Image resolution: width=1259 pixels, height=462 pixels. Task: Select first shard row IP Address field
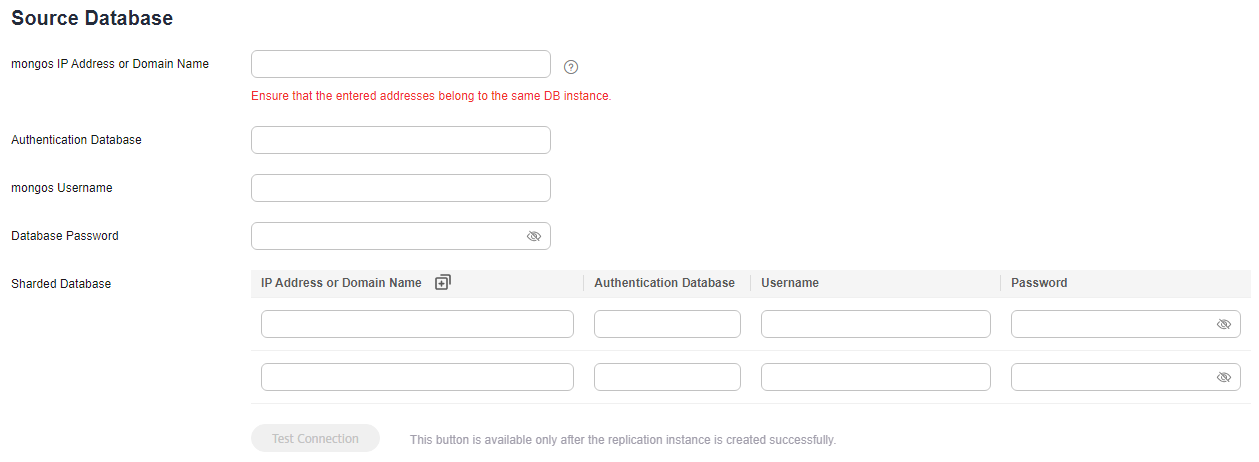tap(417, 324)
